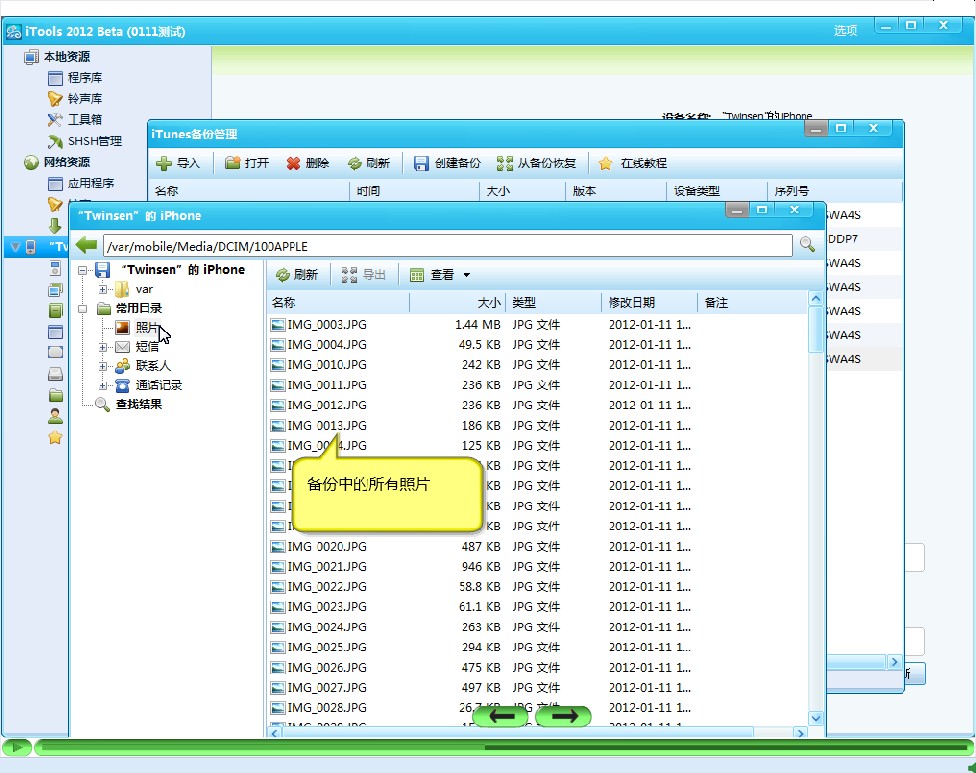Click 删除 delete in backup toolbar
Image resolution: width=976 pixels, height=773 pixels.
click(308, 163)
